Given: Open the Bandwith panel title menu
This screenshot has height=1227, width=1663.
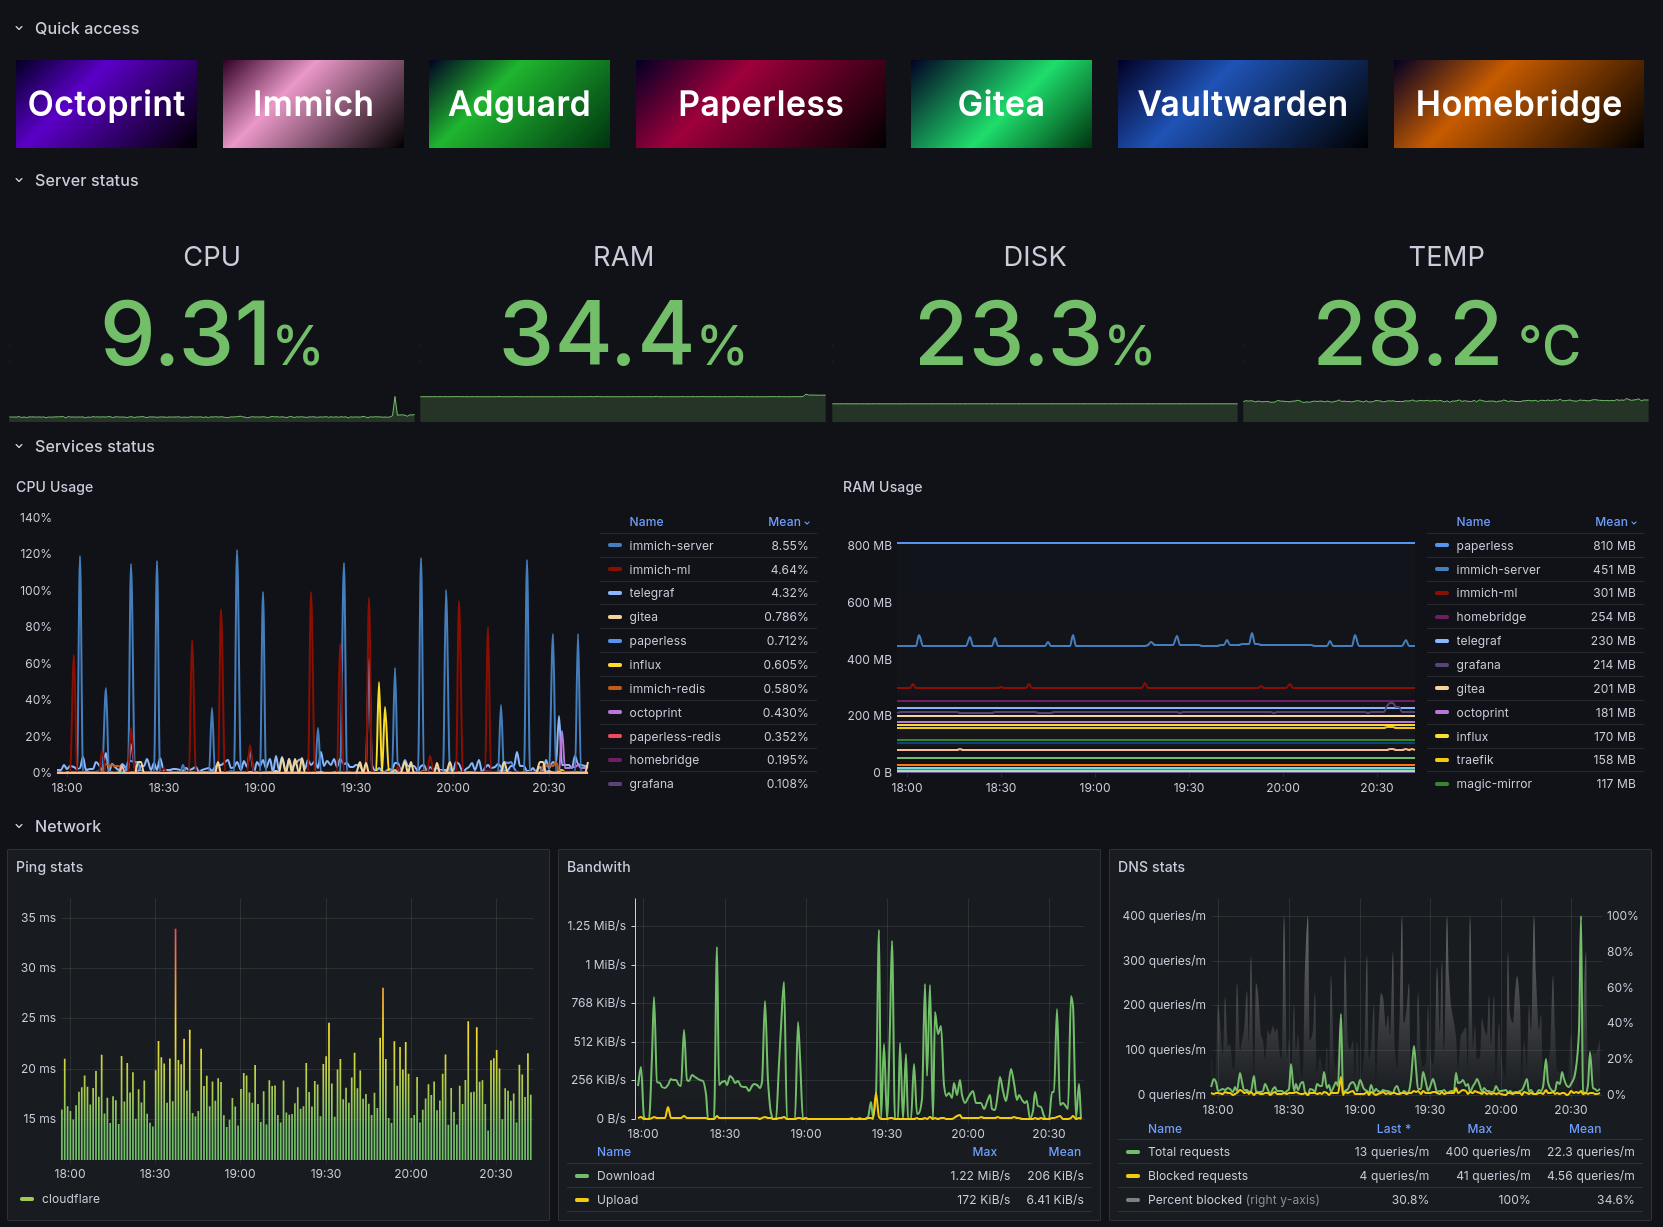Looking at the screenshot, I should coord(598,867).
